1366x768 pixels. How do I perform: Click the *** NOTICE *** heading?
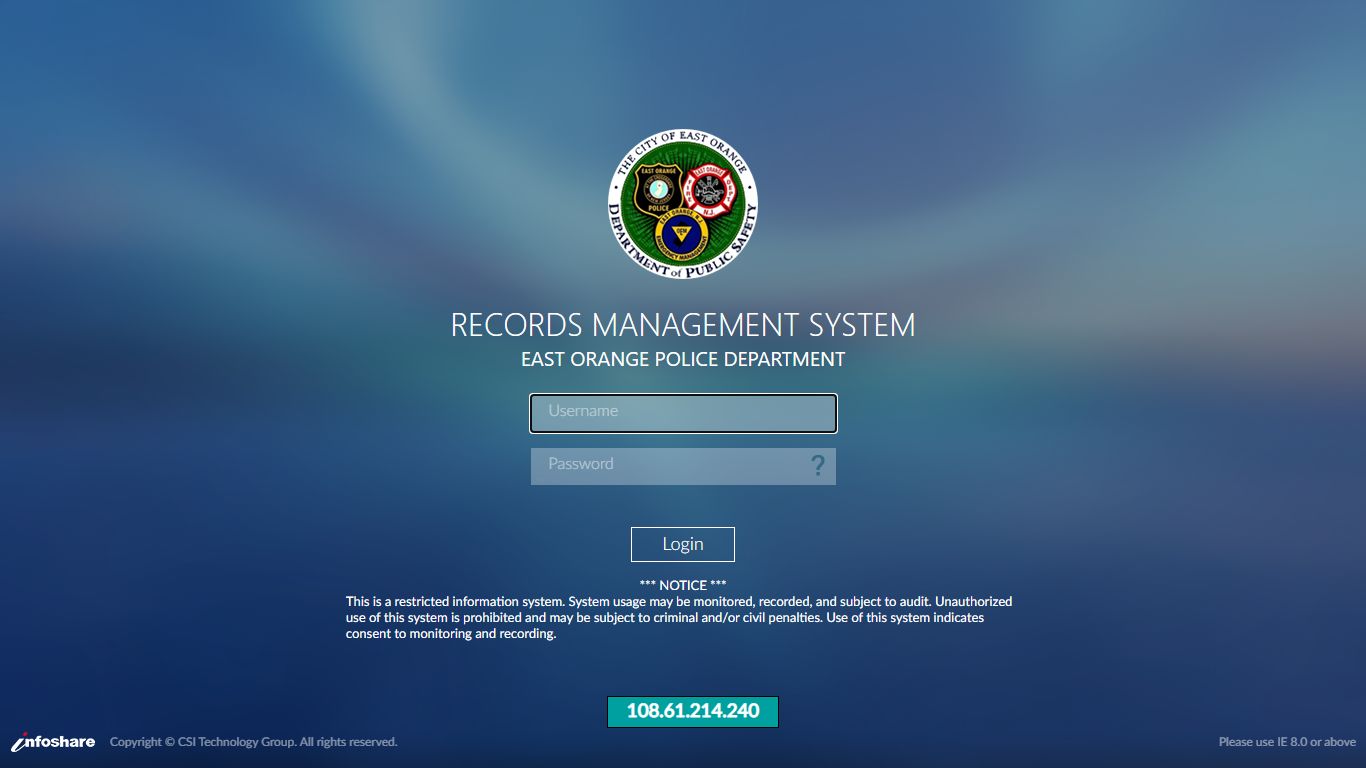tap(683, 585)
